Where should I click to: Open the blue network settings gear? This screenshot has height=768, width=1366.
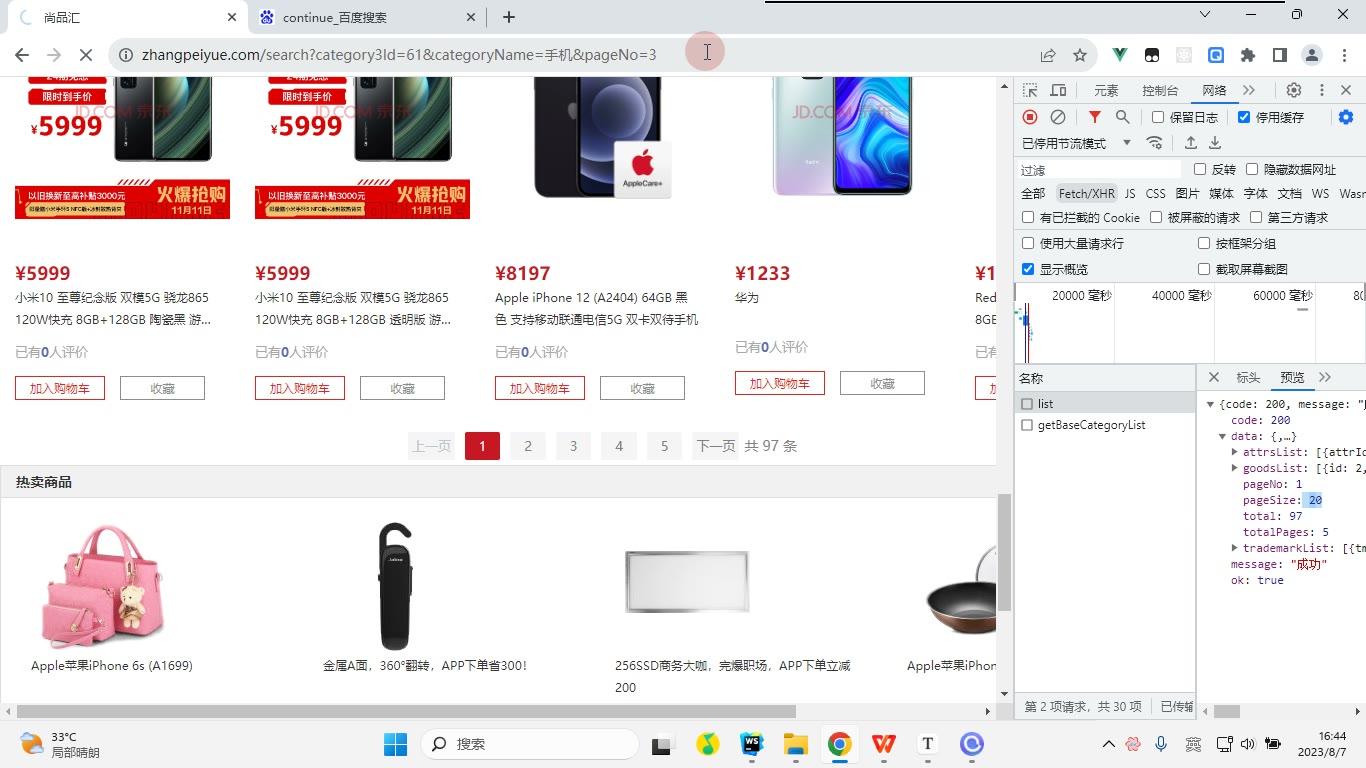coord(1346,117)
